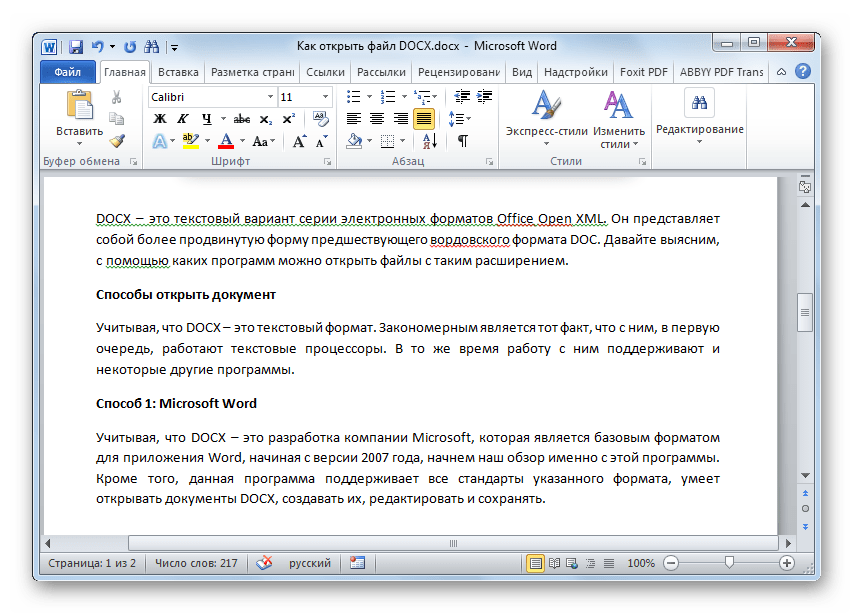The image size is (854, 614).
Task: Undo the last action in quick access toolbar
Action: (x=98, y=47)
